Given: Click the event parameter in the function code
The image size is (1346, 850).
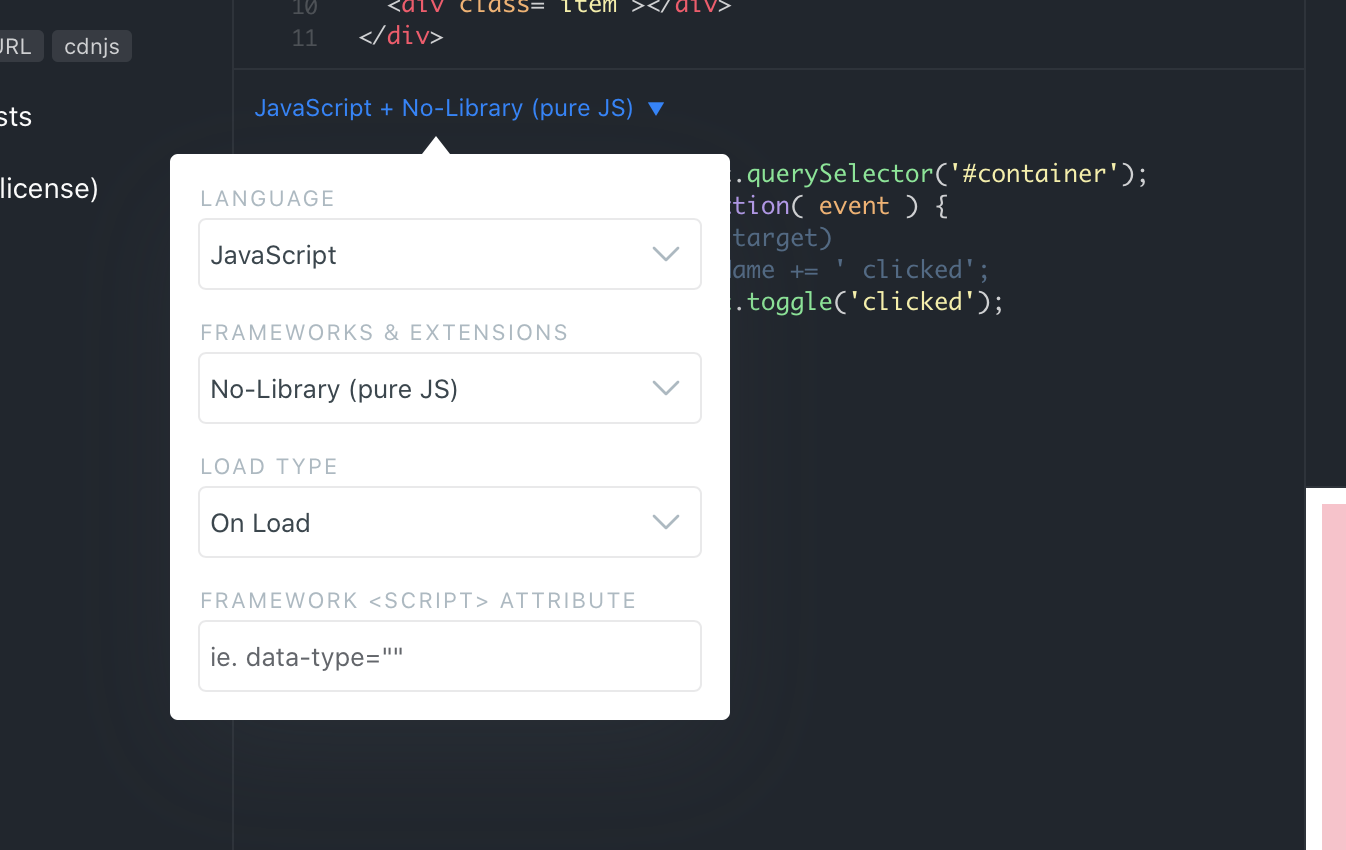Looking at the screenshot, I should pos(854,205).
